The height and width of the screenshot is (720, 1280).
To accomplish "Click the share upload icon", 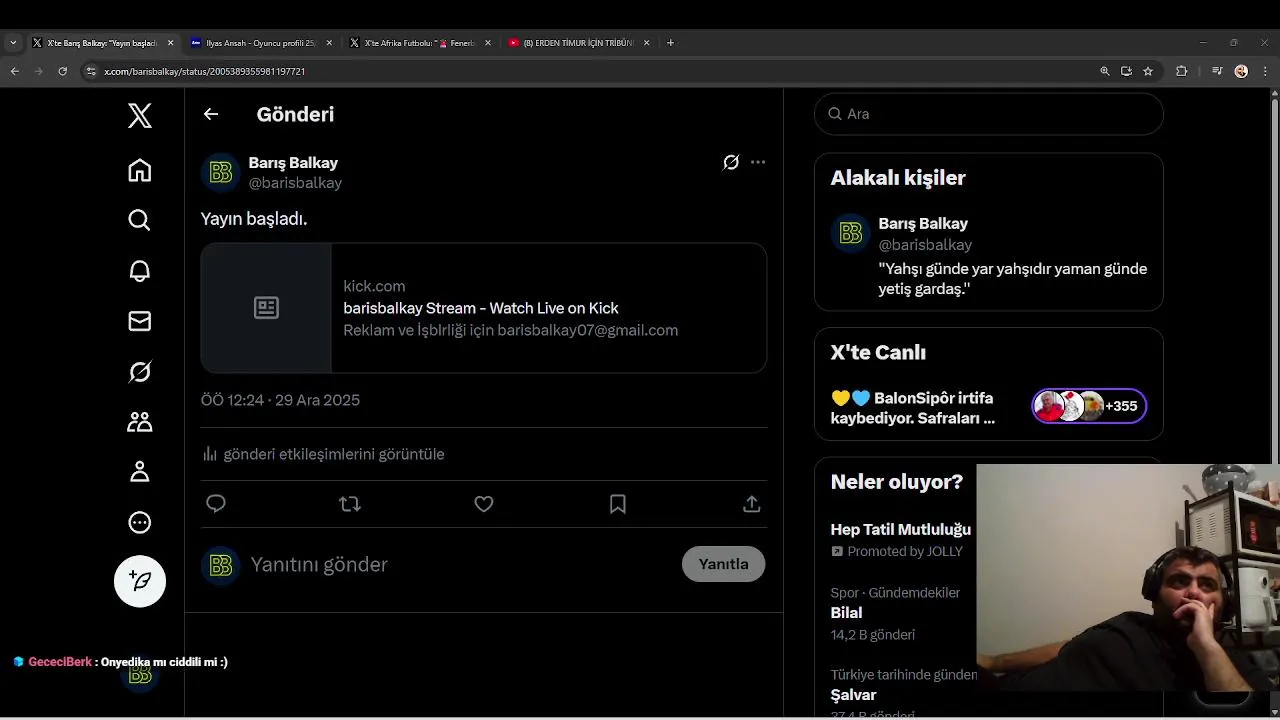I will [x=752, y=504].
